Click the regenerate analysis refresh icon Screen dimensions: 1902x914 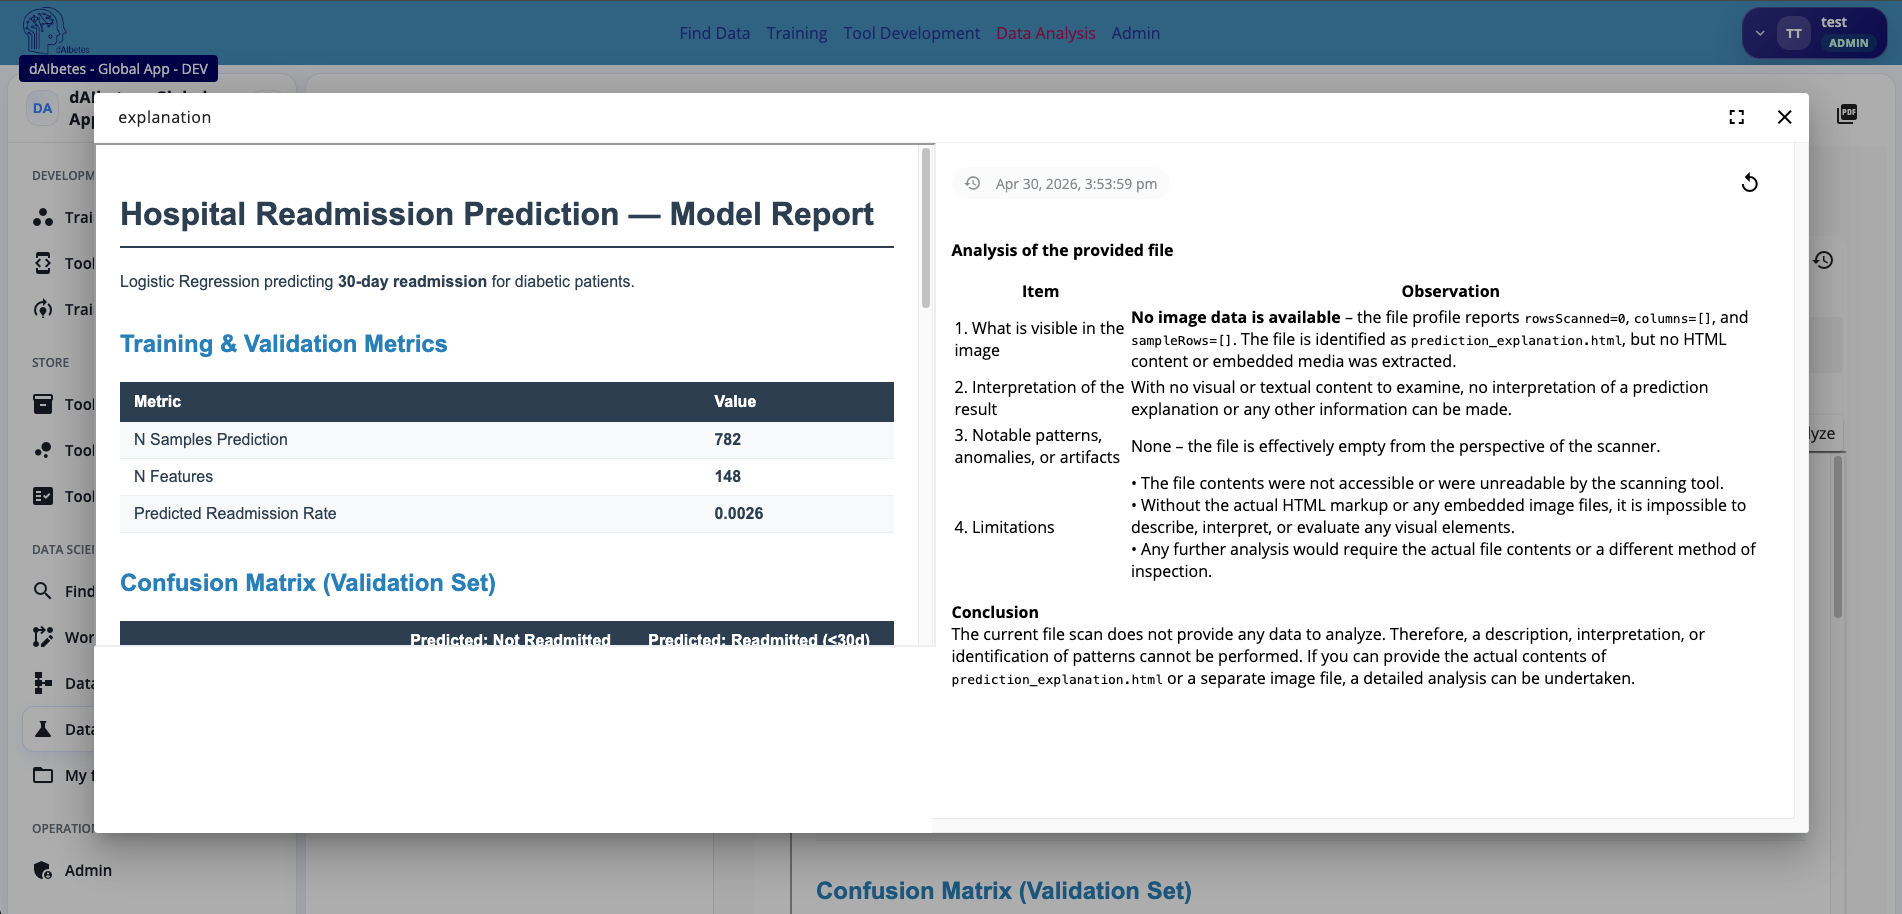point(1749,183)
